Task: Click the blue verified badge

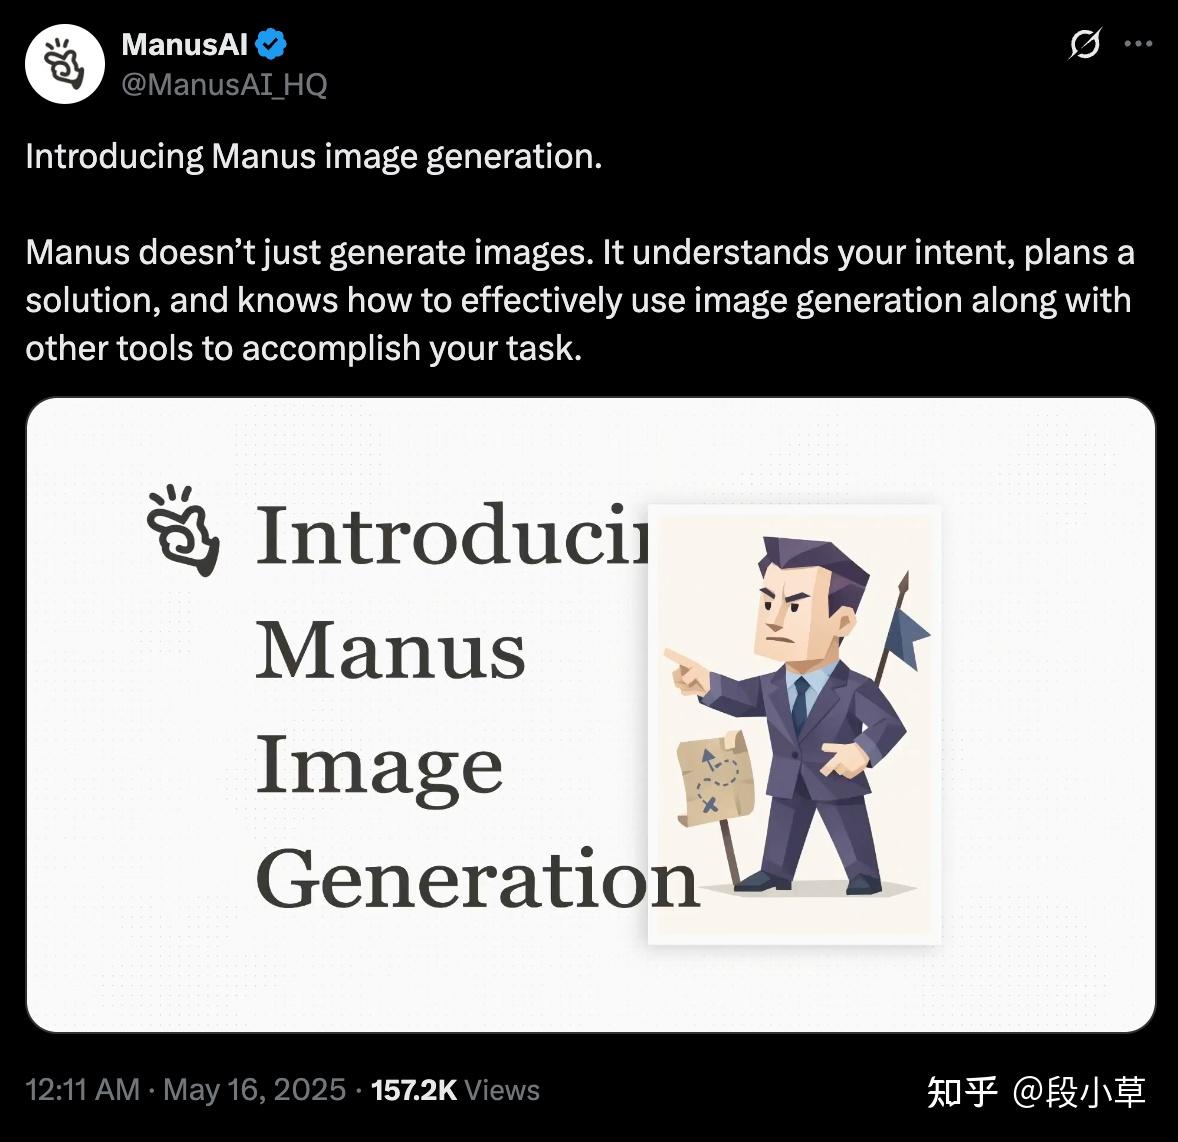Action: (272, 45)
